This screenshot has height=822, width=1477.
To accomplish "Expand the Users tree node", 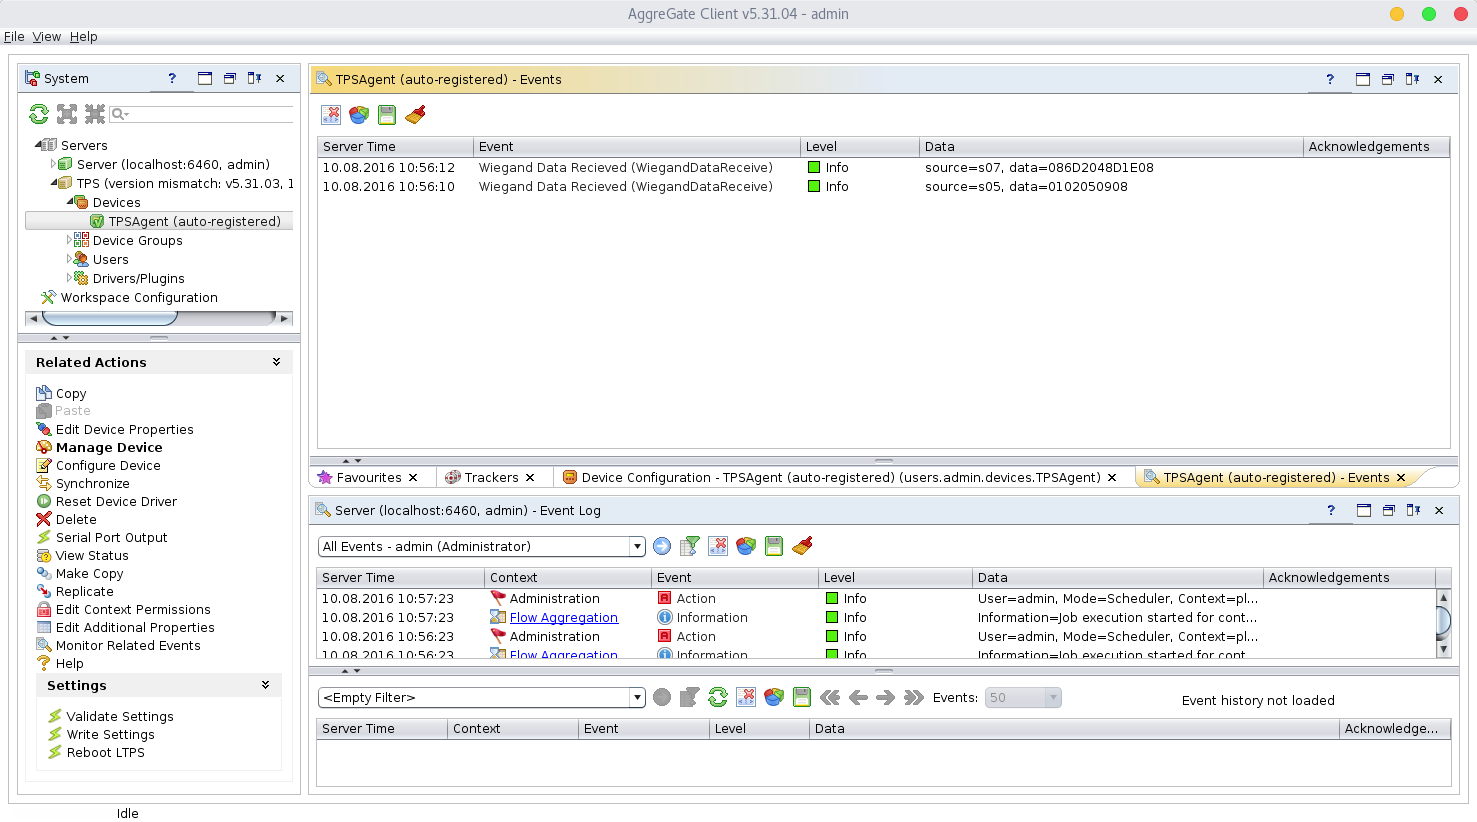I will (x=69, y=259).
